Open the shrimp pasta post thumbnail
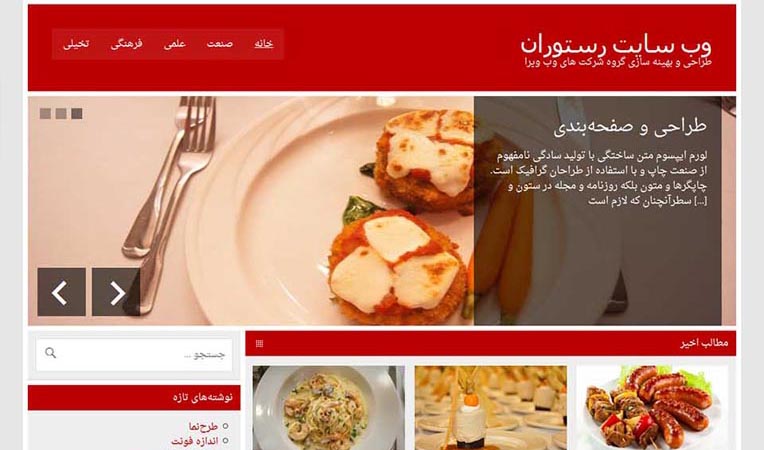 [x=328, y=408]
